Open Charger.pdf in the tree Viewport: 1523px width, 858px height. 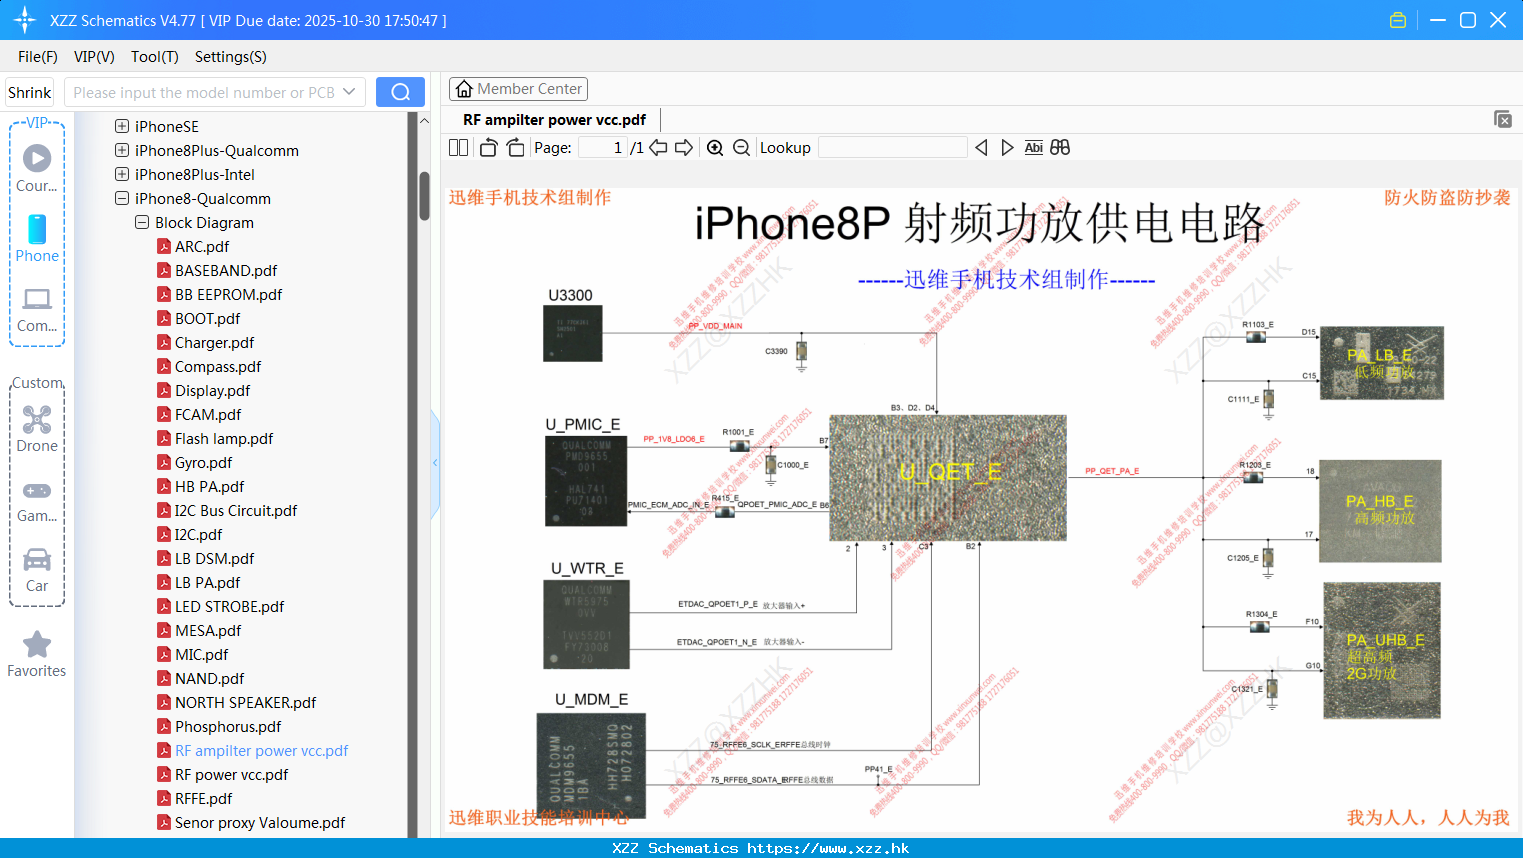coord(215,342)
